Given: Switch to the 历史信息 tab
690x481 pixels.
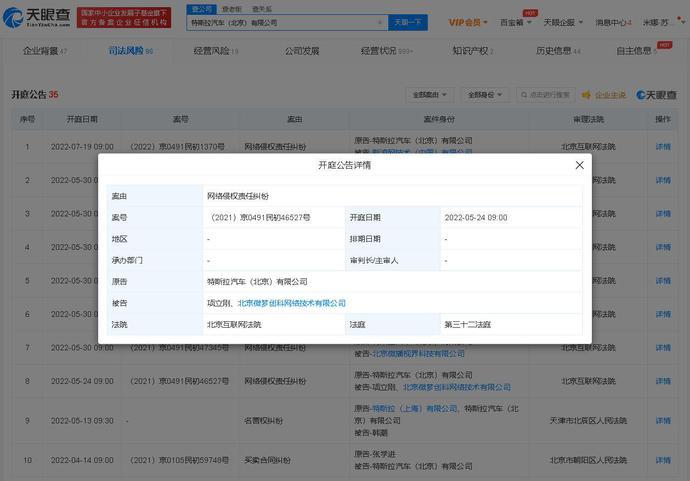Looking at the screenshot, I should (558, 51).
